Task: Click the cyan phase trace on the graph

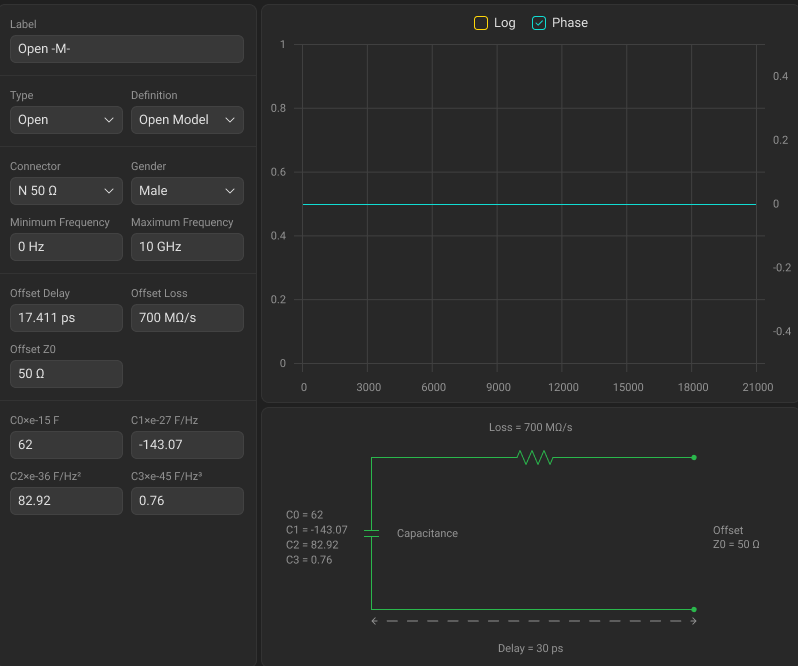Action: pos(530,204)
